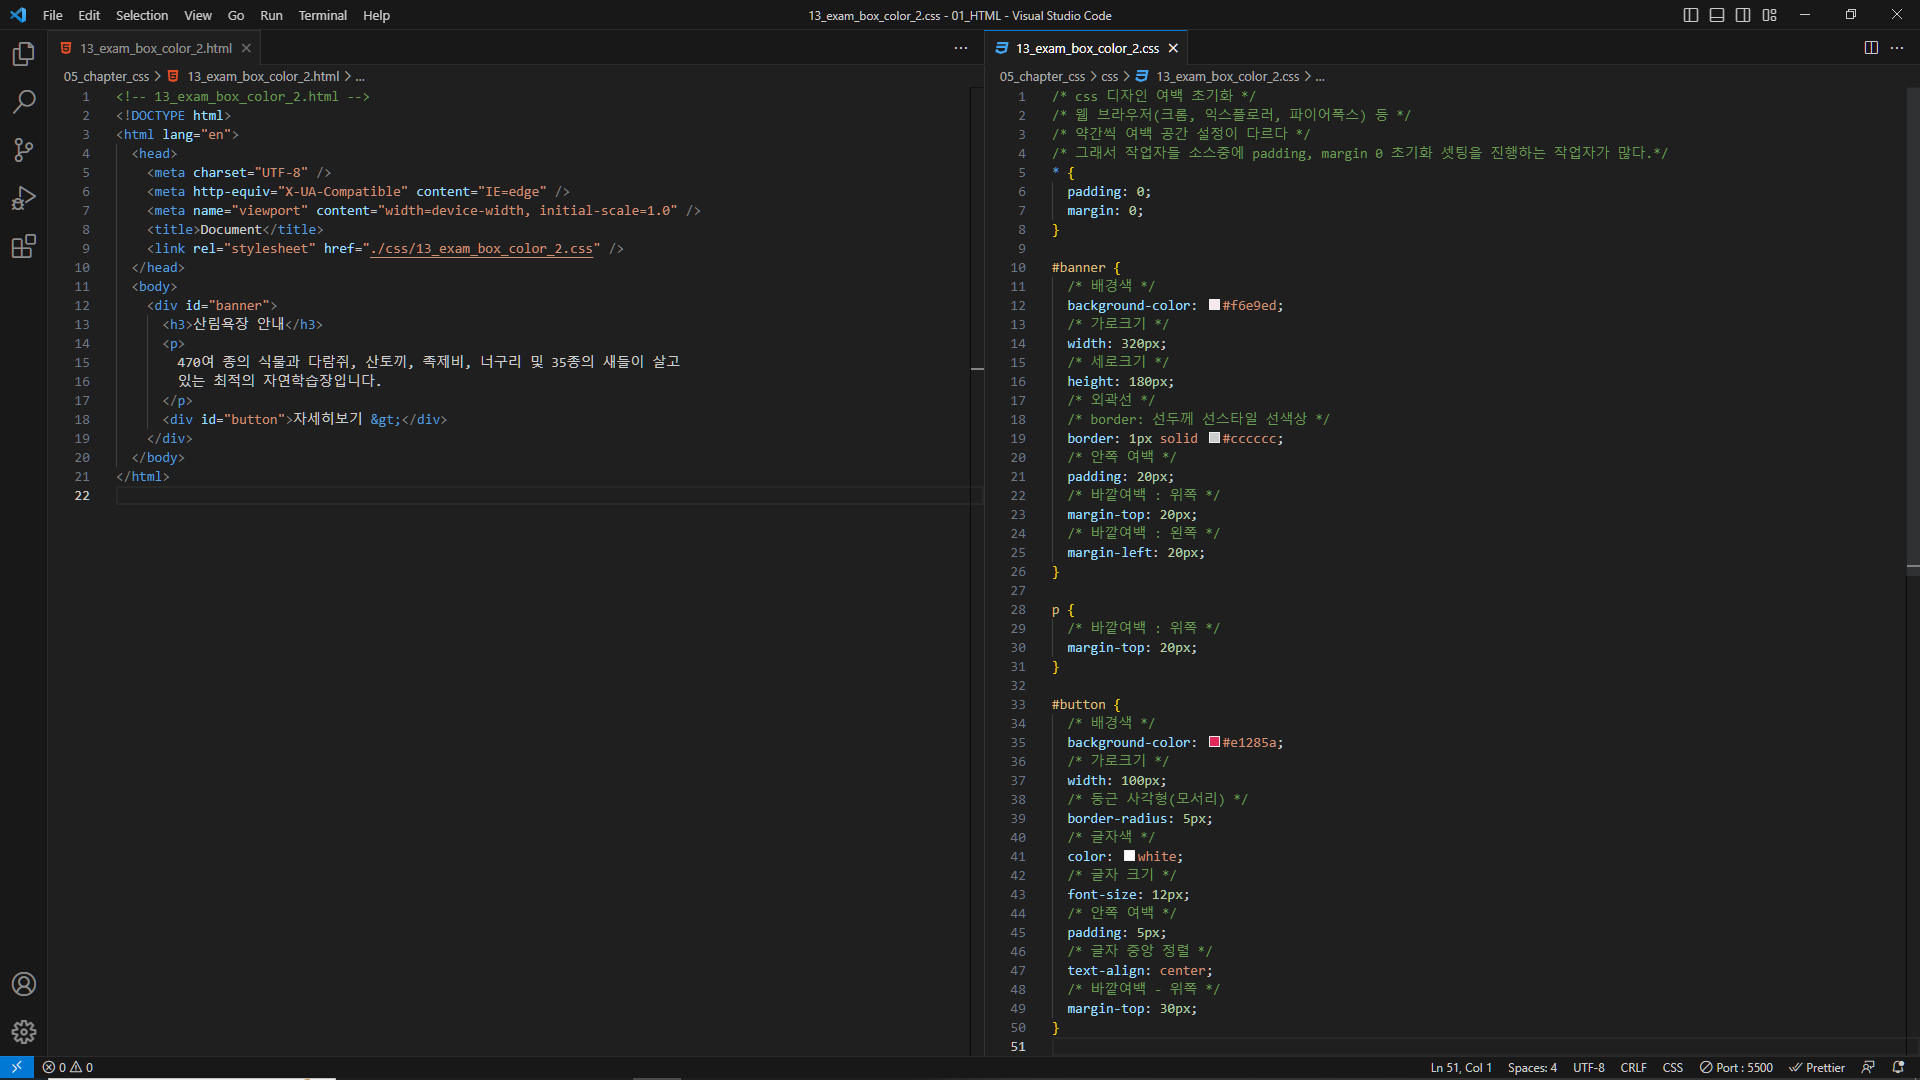Switch to 13_exam_box_color_2.html tab
The image size is (1920, 1080).
pyautogui.click(x=156, y=48)
